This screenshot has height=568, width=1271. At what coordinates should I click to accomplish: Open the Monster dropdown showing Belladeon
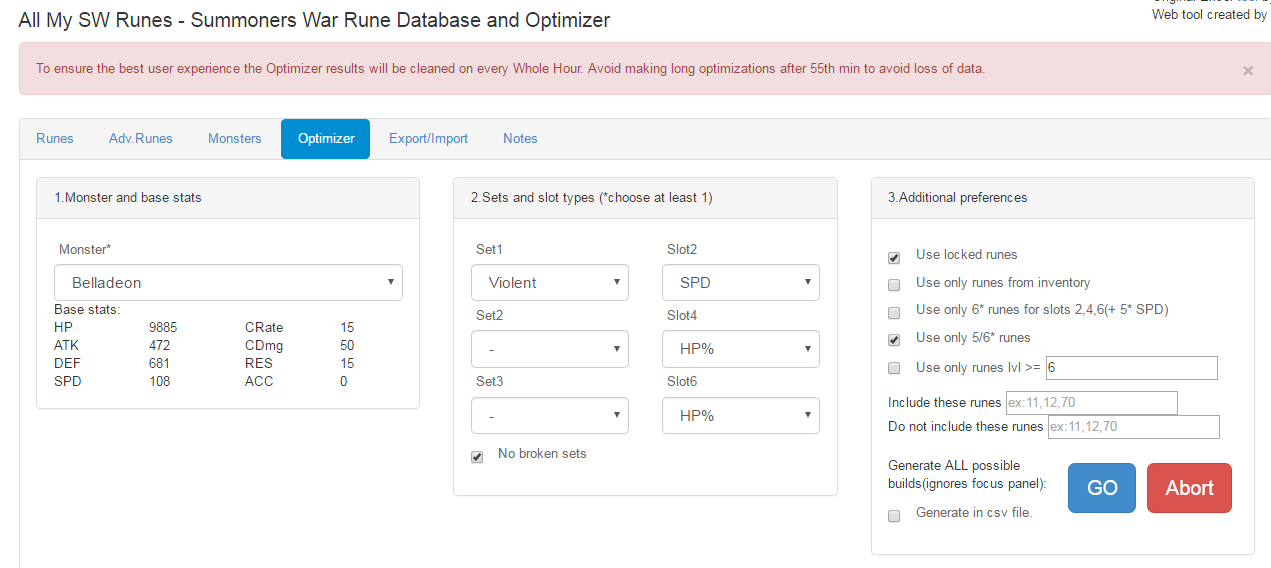click(228, 283)
